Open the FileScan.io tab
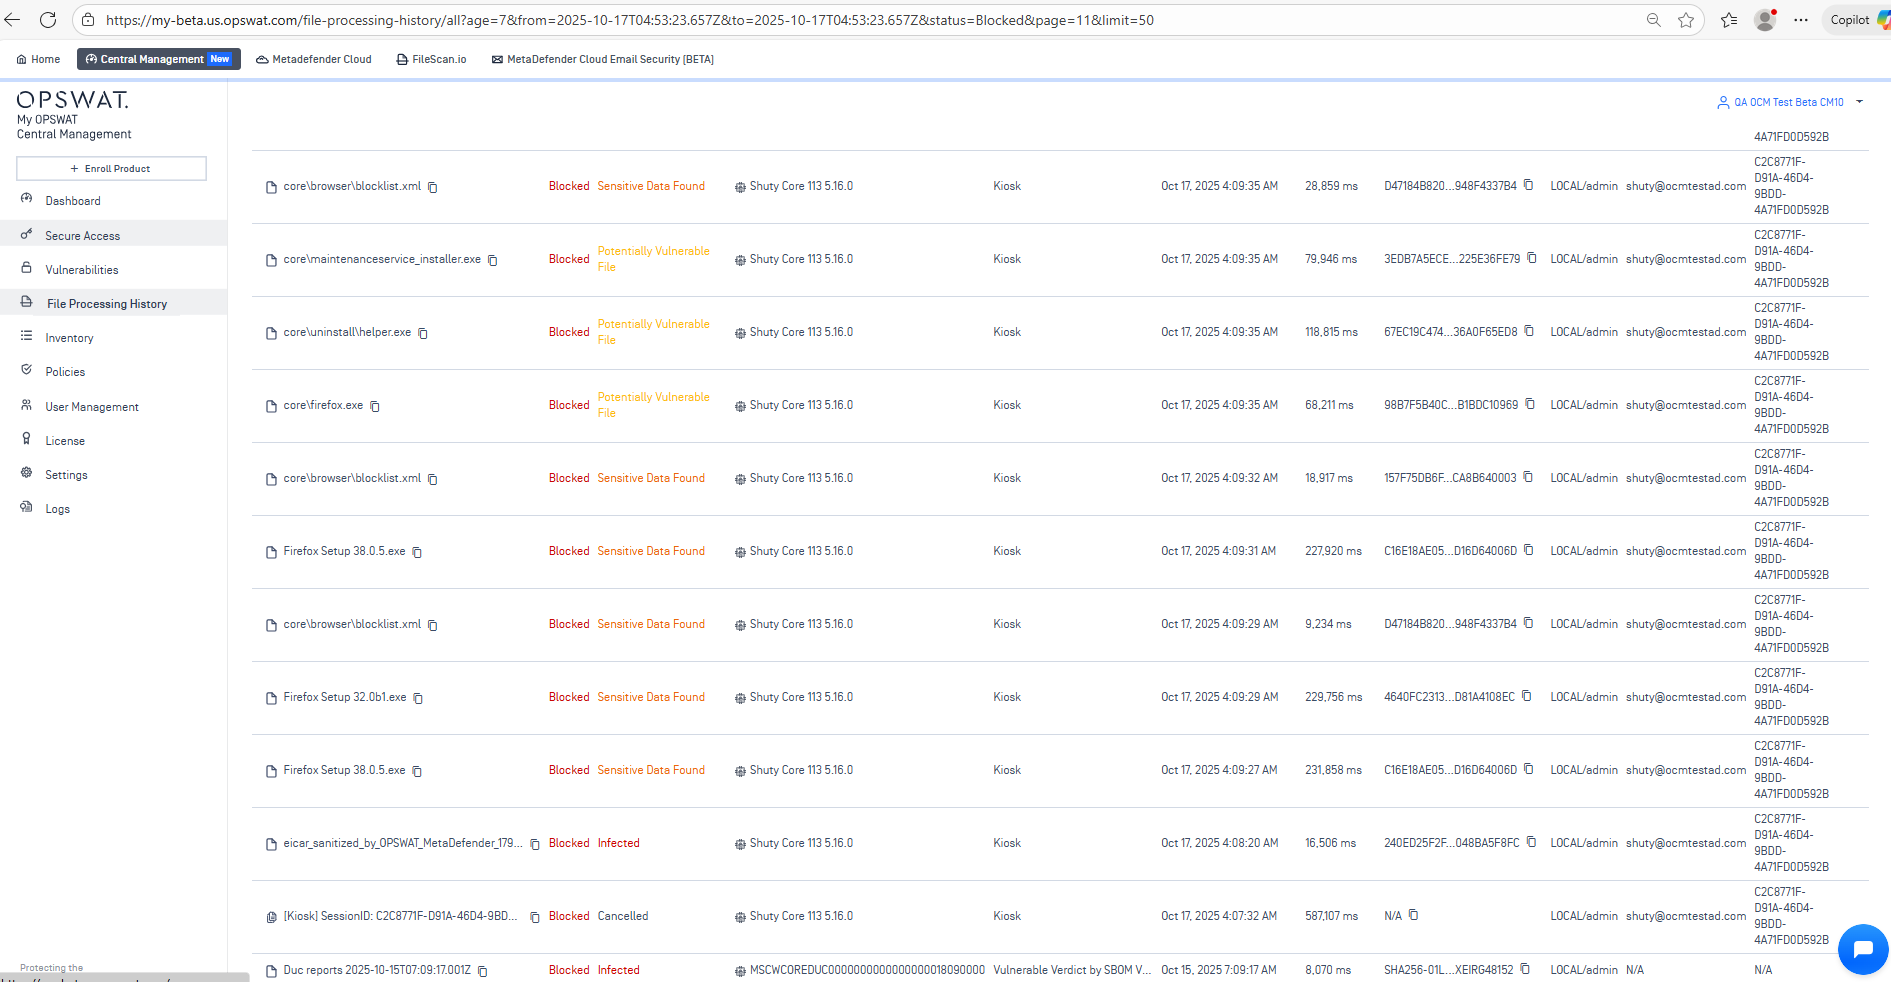 [432, 59]
